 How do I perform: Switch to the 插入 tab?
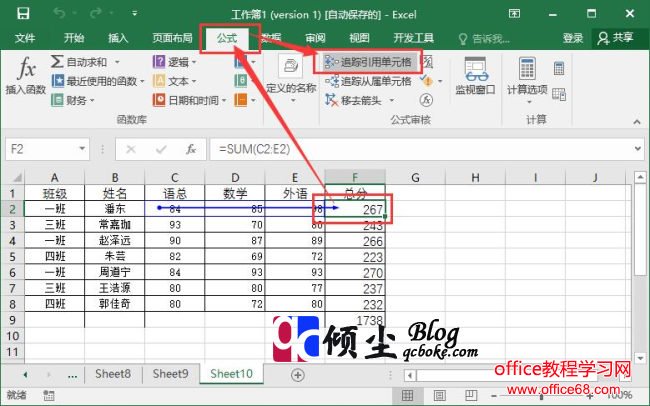point(118,38)
